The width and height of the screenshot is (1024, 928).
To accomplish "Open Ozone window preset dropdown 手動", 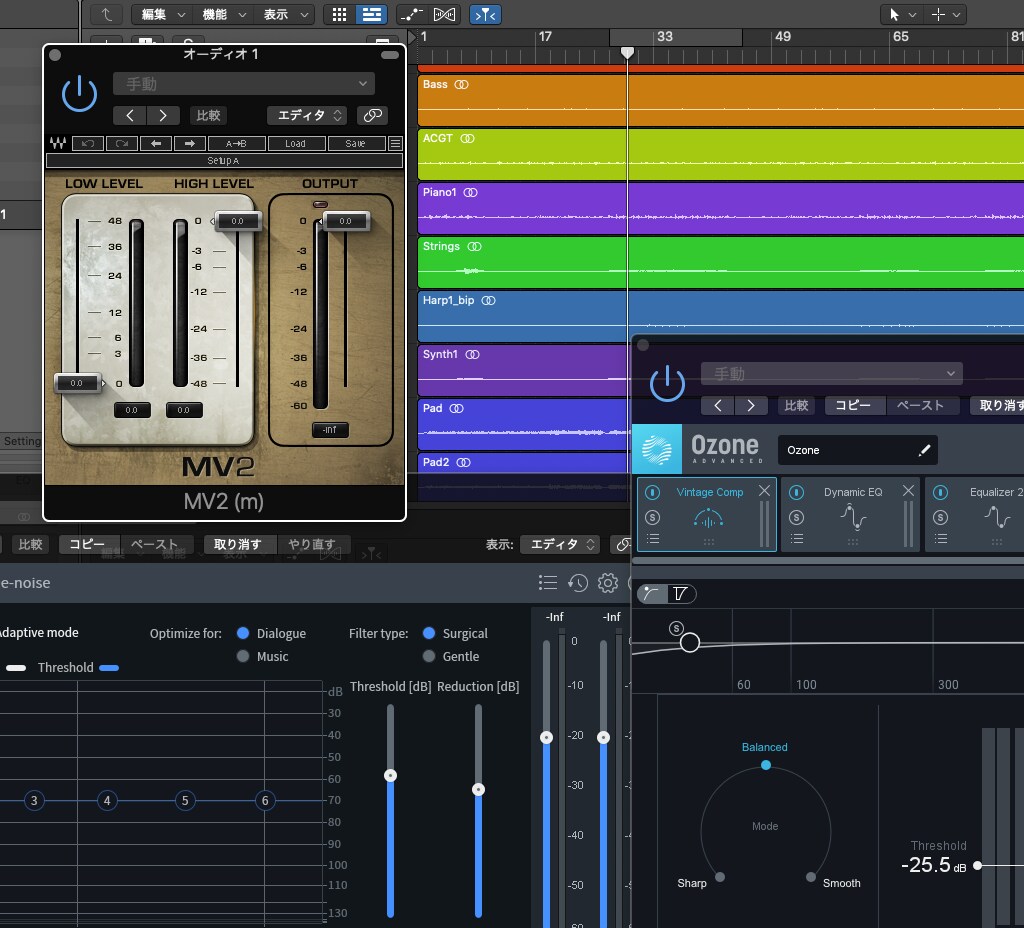I will pos(831,374).
